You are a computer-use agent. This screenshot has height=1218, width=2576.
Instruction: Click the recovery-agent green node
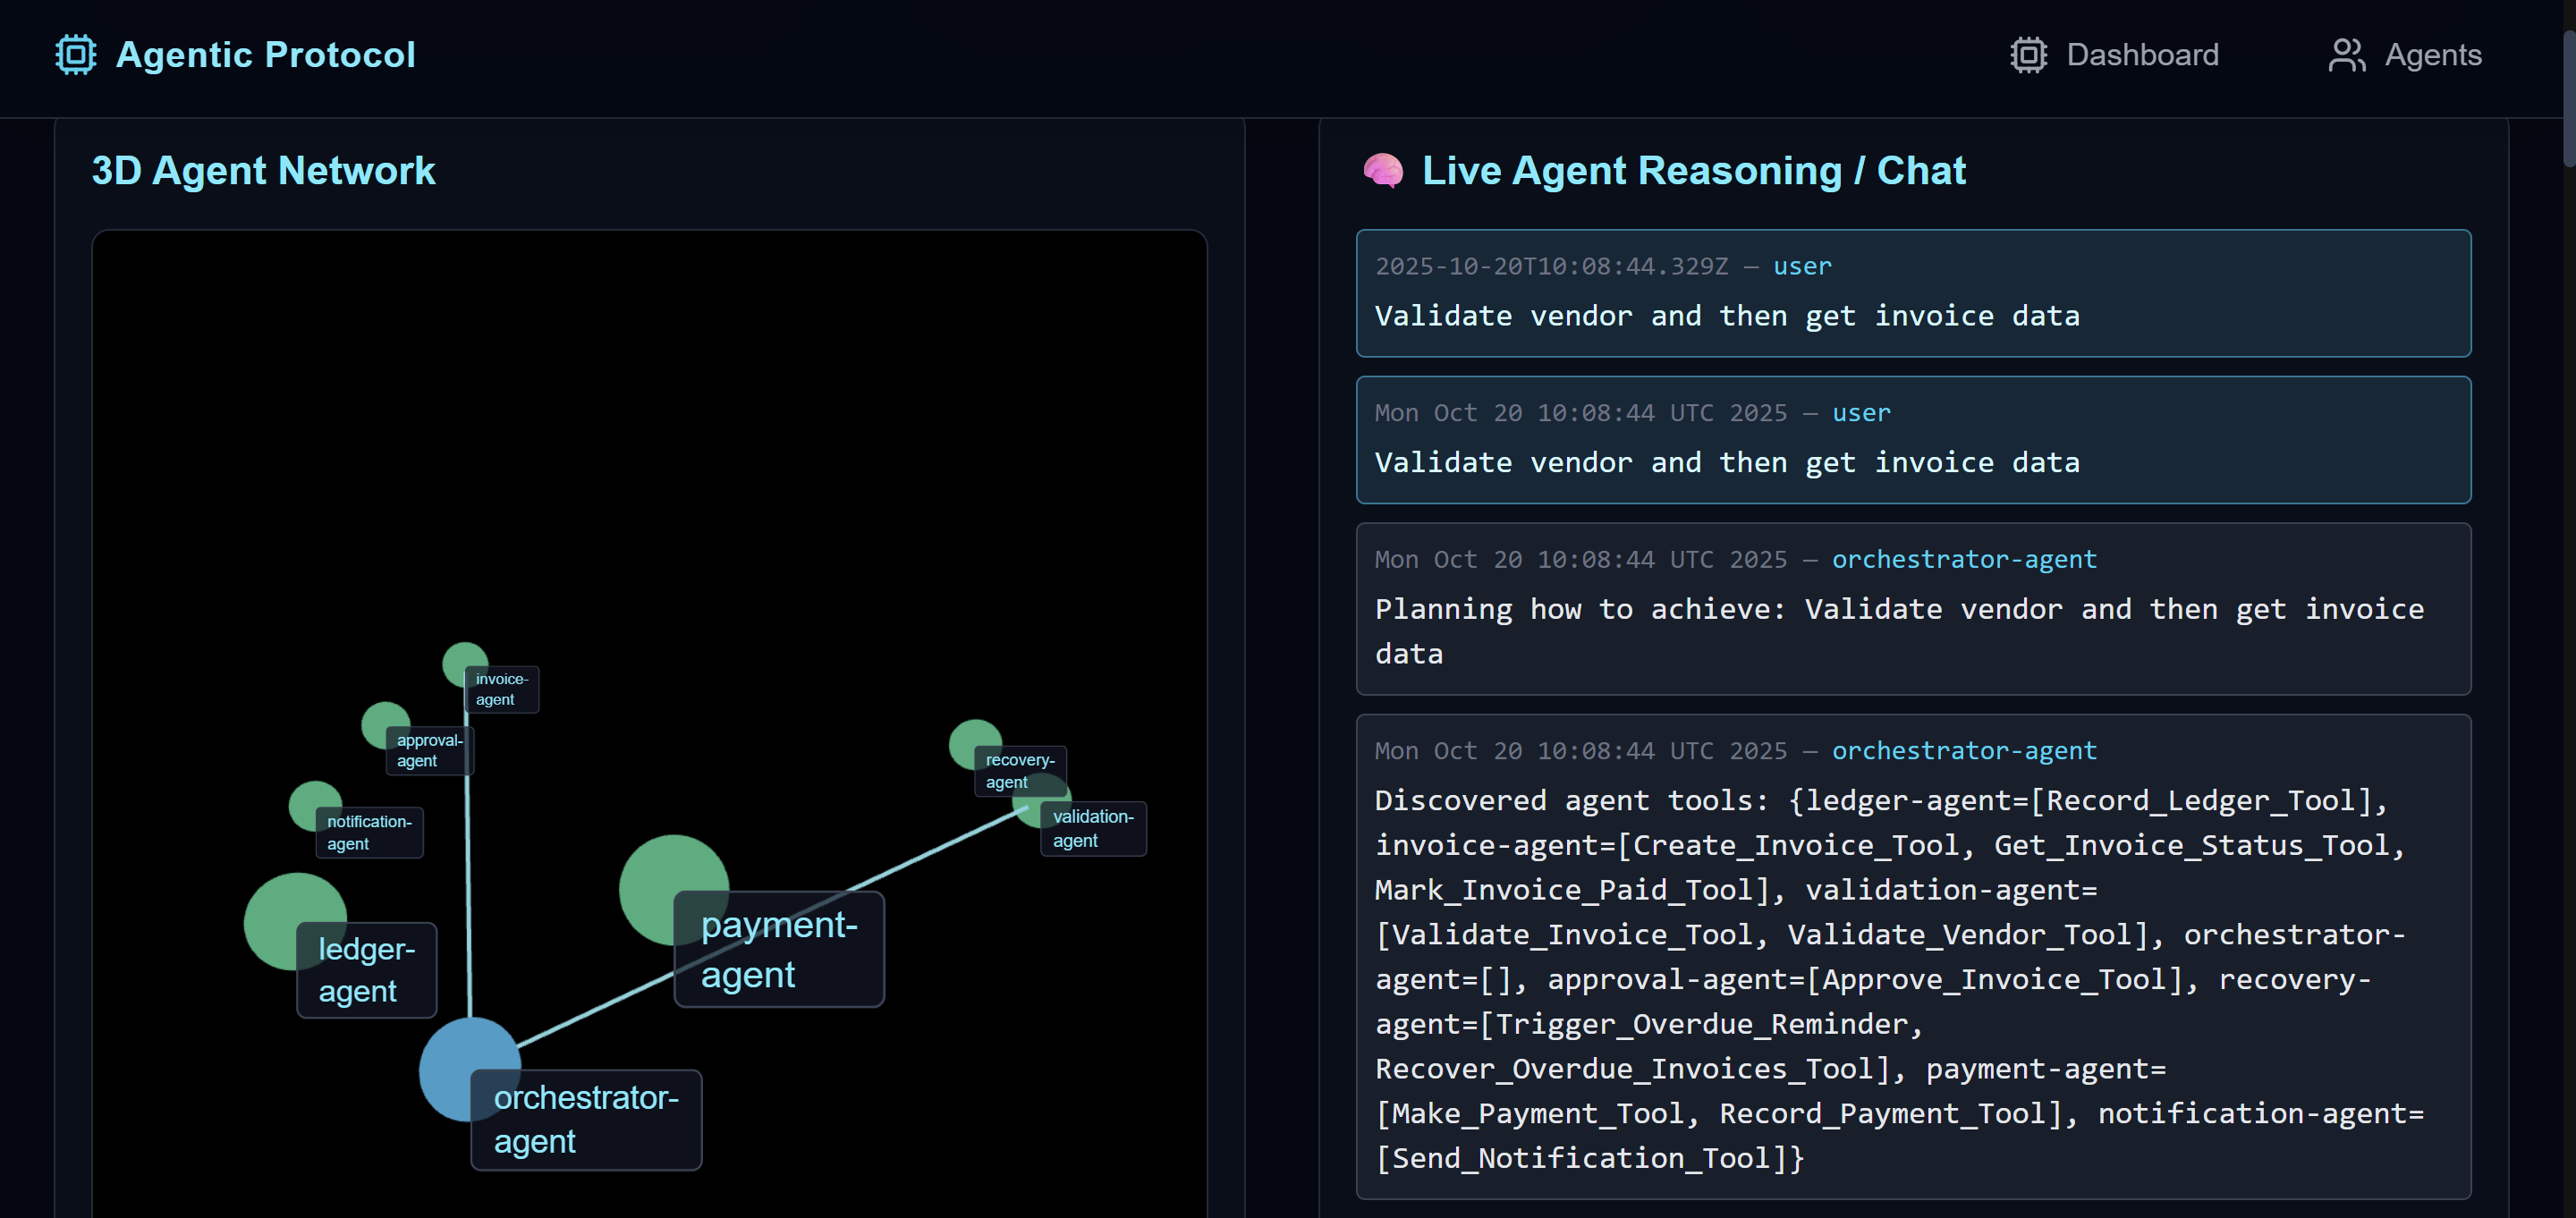pos(968,737)
